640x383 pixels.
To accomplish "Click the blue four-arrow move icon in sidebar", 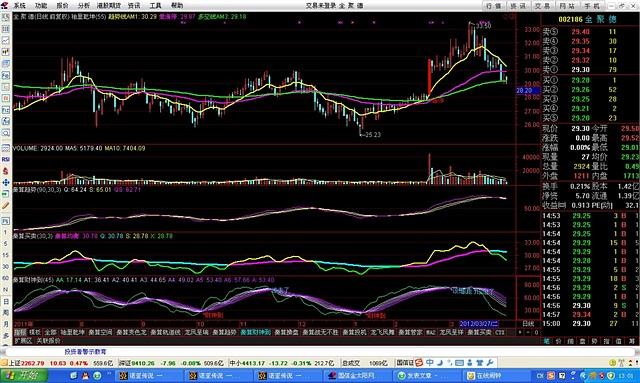I will point(6,182).
